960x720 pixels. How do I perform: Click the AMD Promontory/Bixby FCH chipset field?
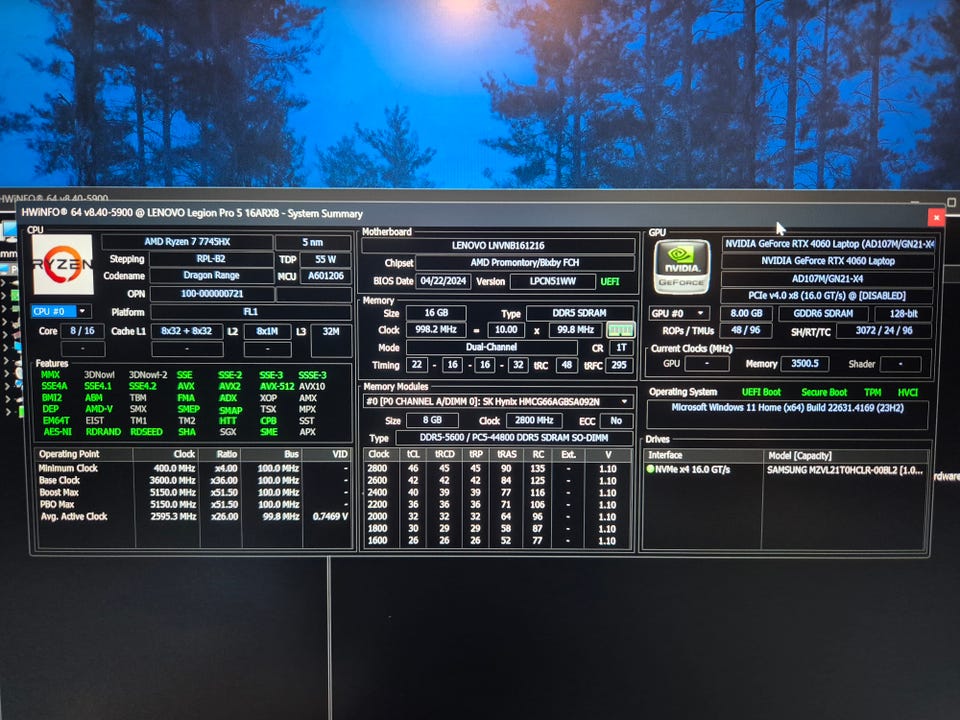525,263
